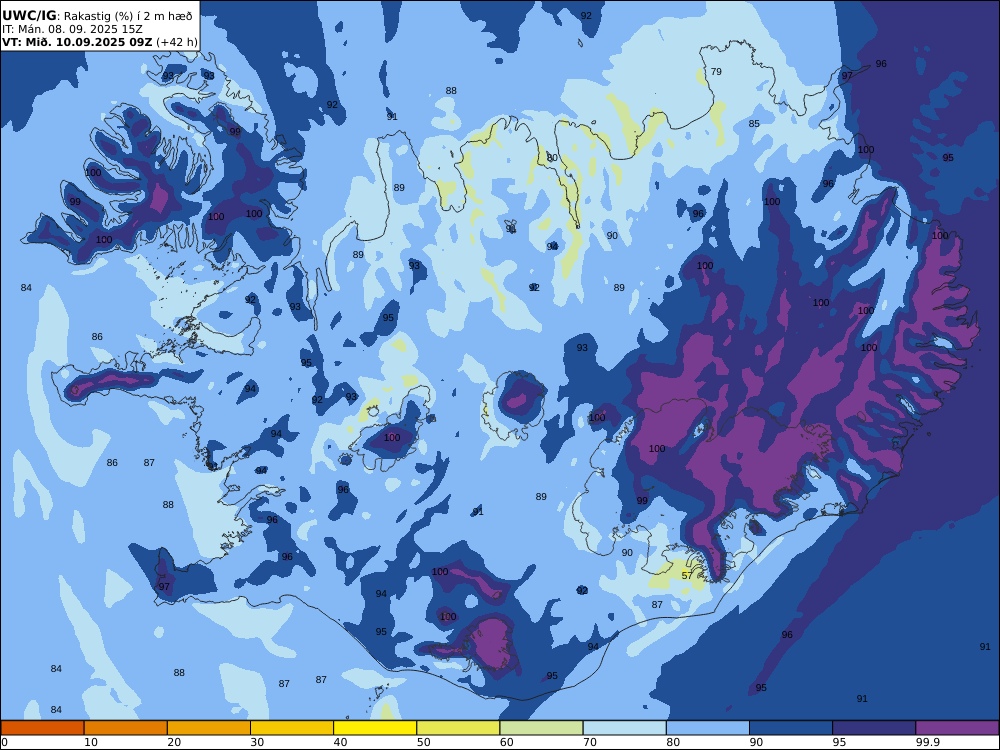Click the 'VT: Mið. 10.09.2025 09Z' valid time

coord(77,43)
